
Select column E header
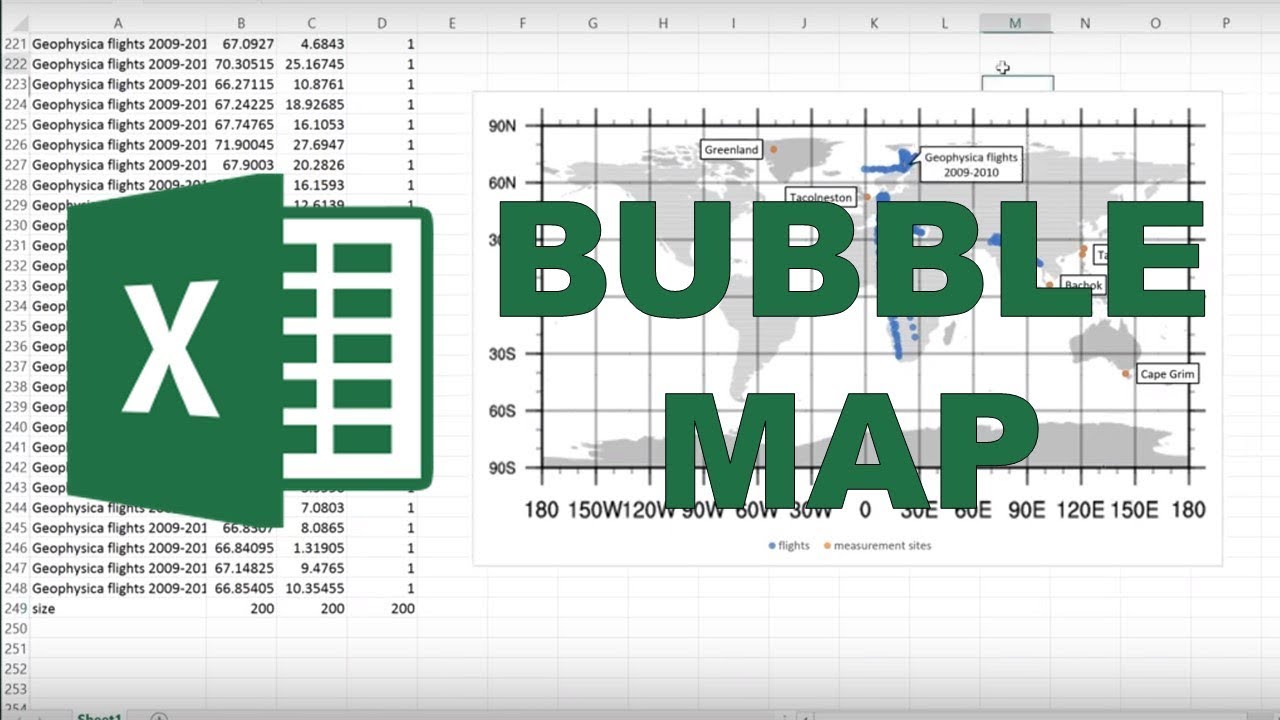pos(452,23)
